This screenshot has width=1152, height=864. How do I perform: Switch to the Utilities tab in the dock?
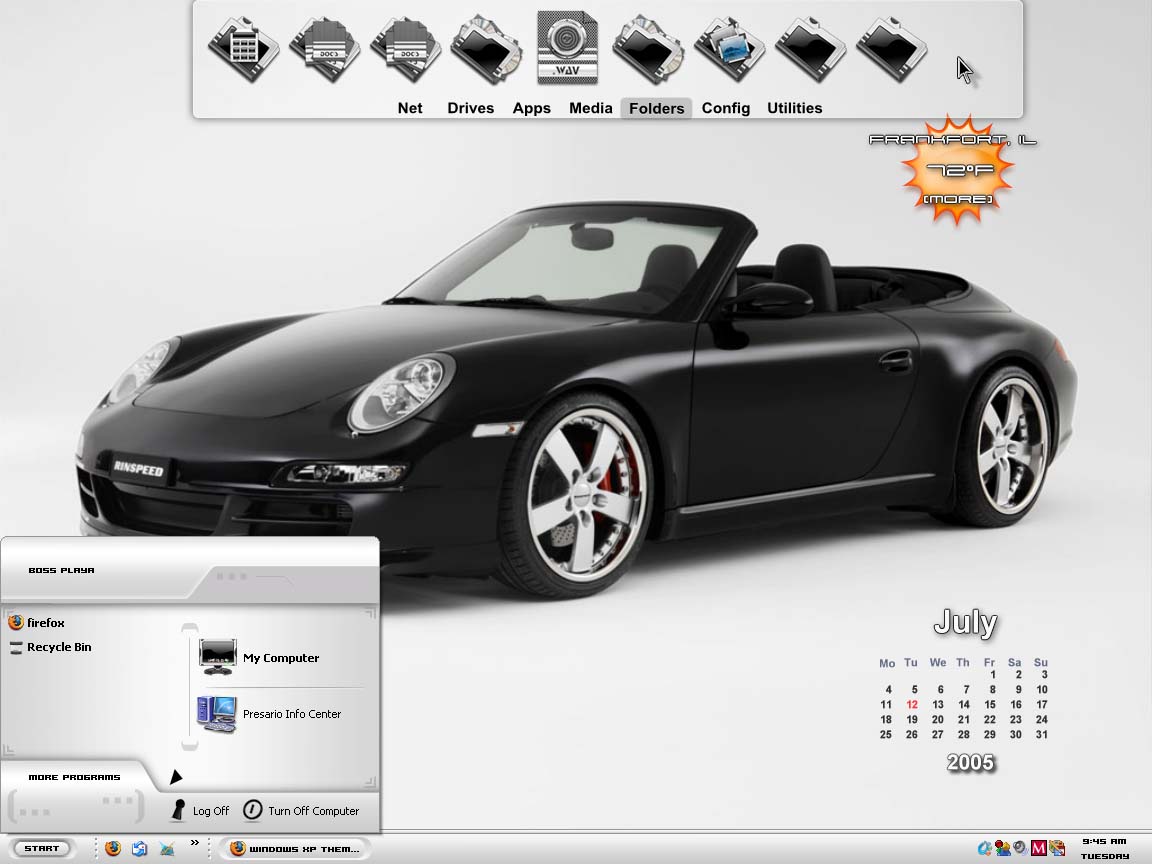[x=794, y=108]
